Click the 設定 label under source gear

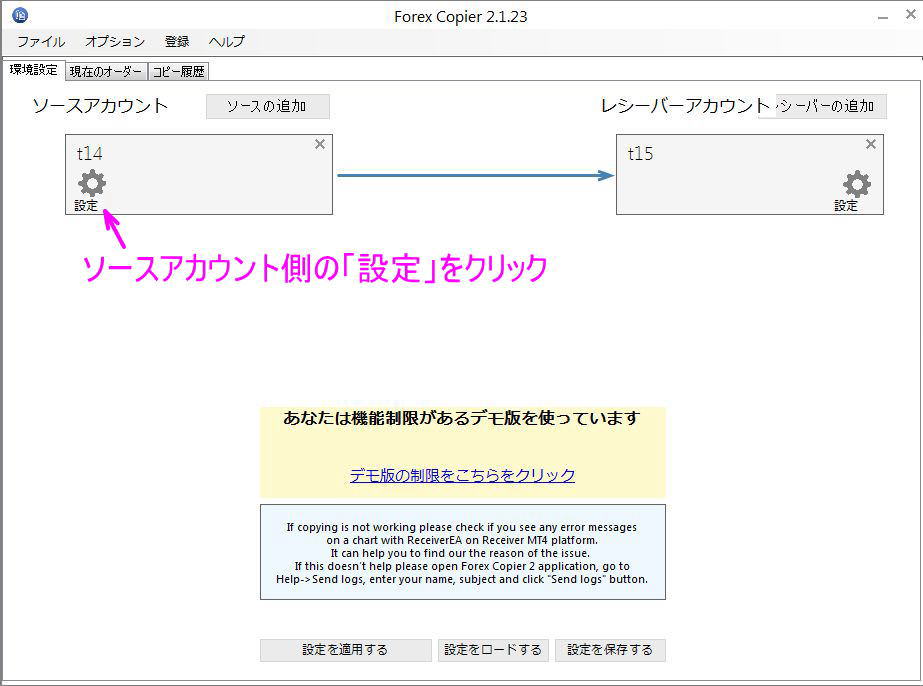tap(87, 206)
